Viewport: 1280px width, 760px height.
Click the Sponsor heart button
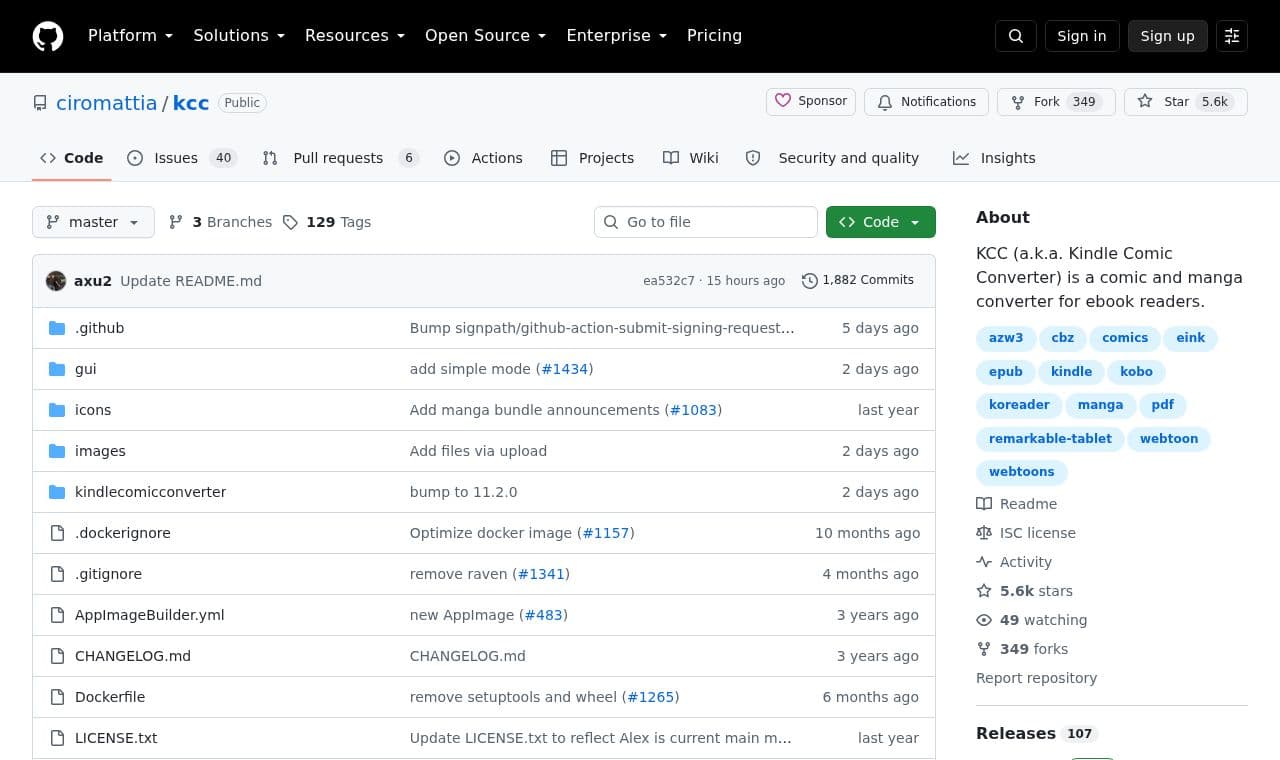(x=811, y=101)
